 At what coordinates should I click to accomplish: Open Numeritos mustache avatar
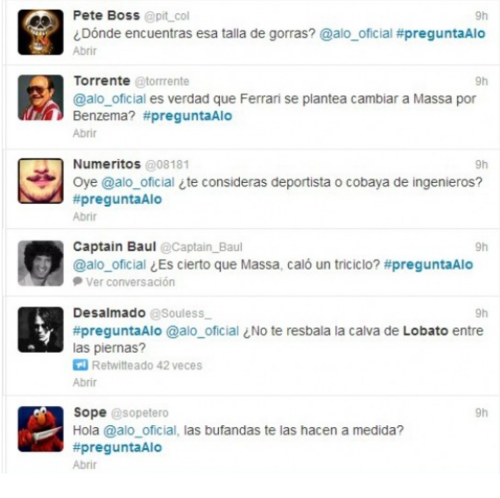pos(41,181)
